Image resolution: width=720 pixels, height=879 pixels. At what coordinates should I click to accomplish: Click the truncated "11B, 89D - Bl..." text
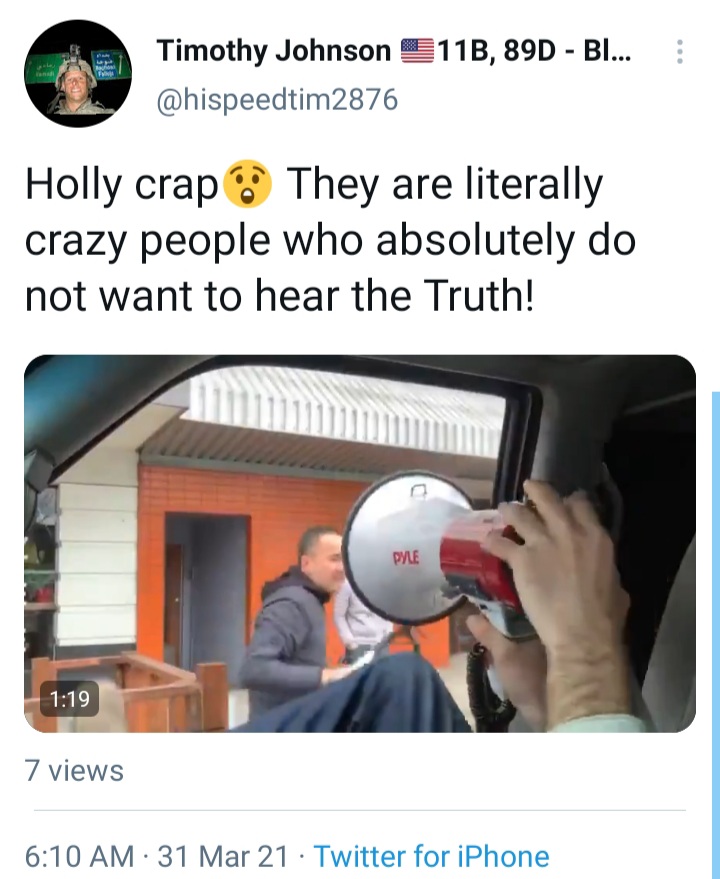pyautogui.click(x=534, y=50)
